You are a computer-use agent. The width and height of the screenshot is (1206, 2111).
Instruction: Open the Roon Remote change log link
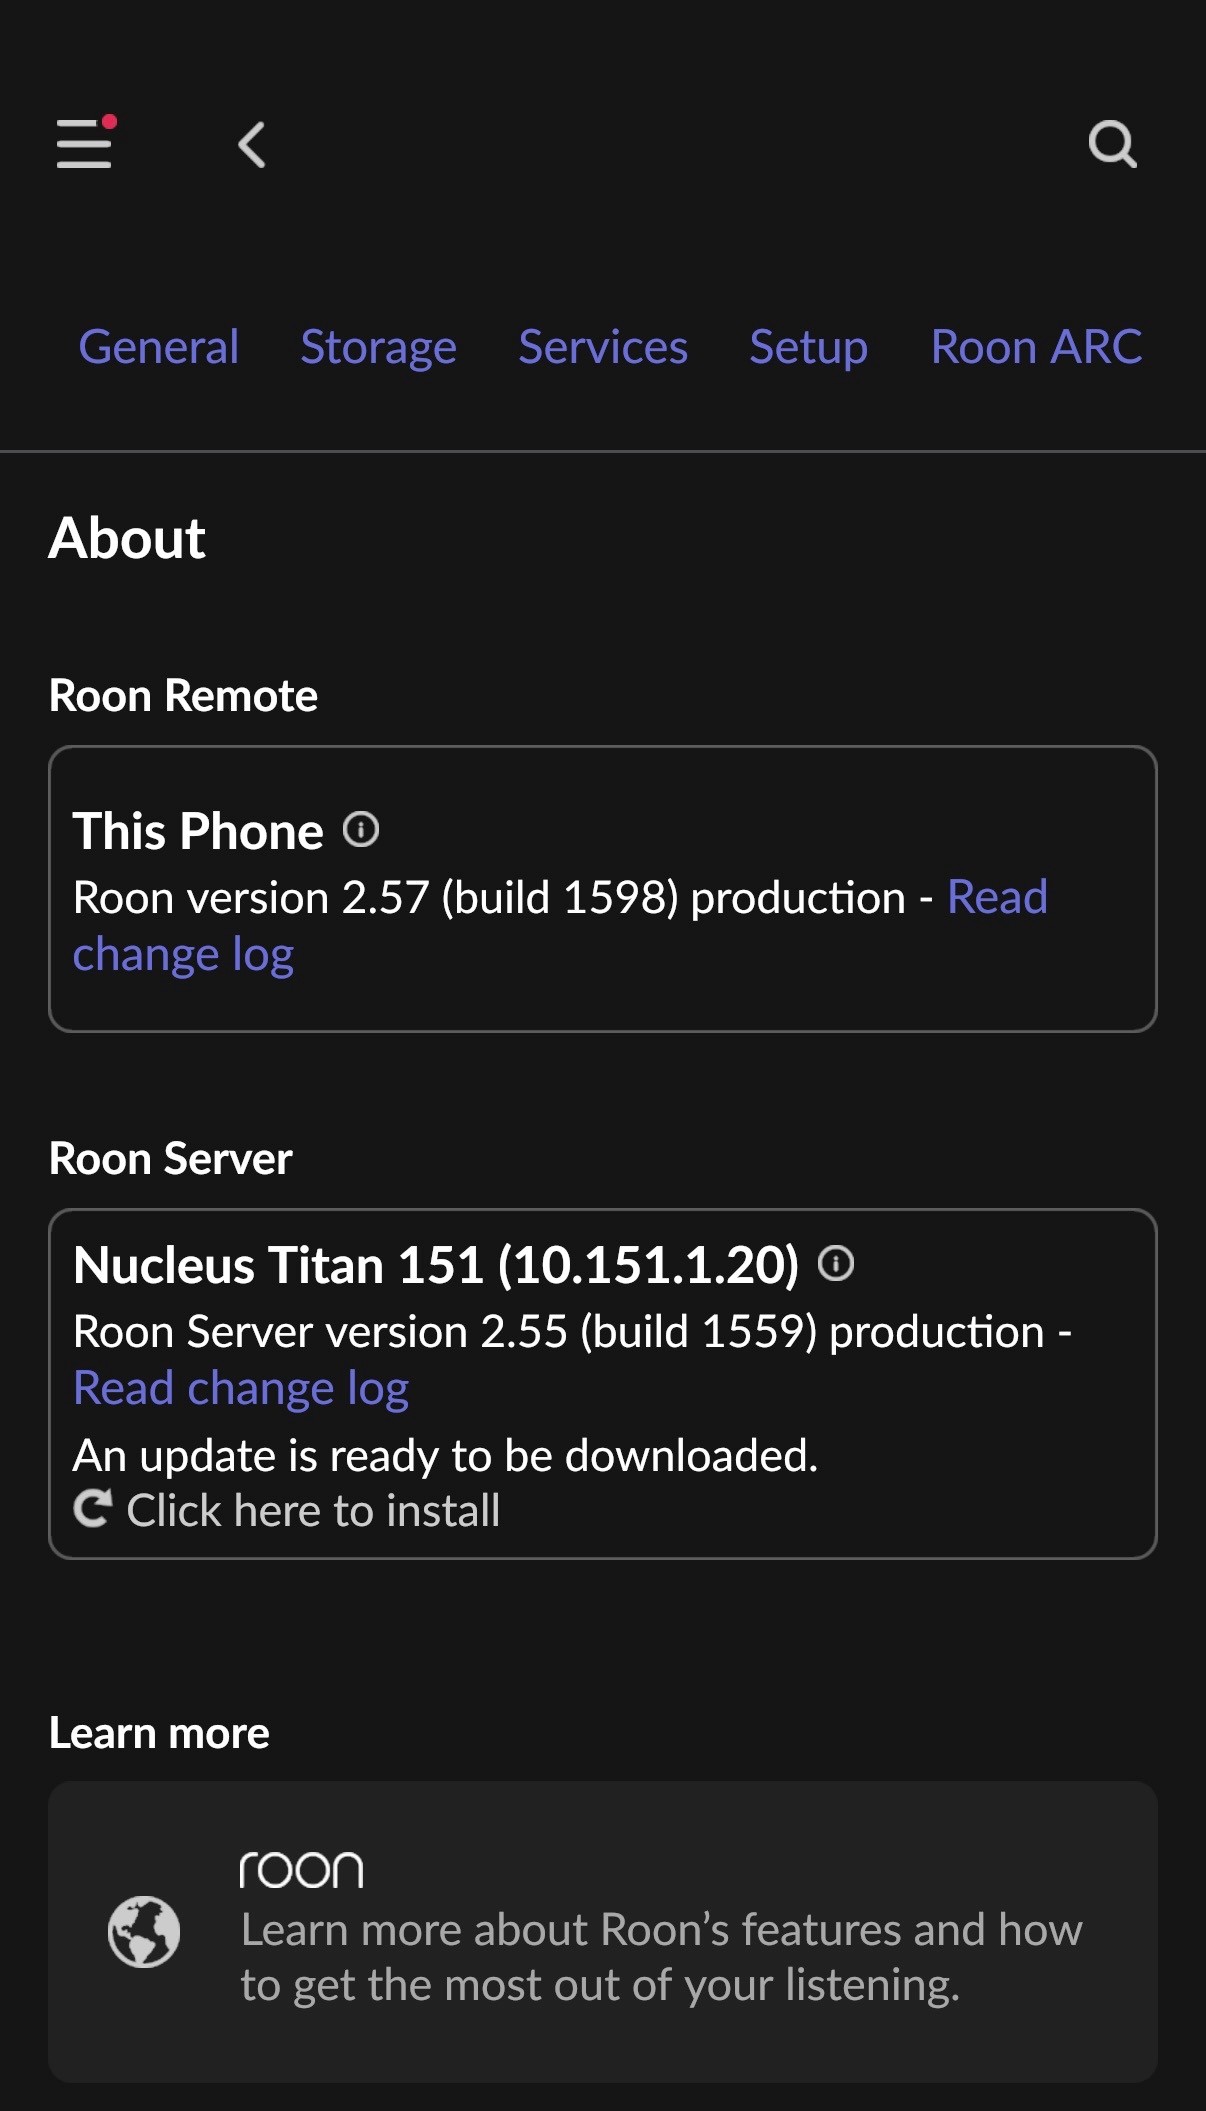pyautogui.click(x=184, y=956)
